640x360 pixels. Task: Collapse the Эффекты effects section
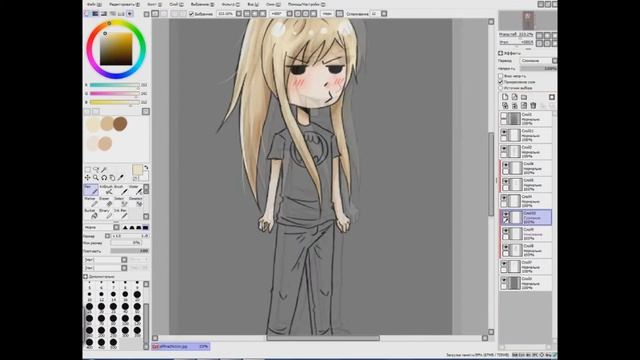[x=500, y=53]
